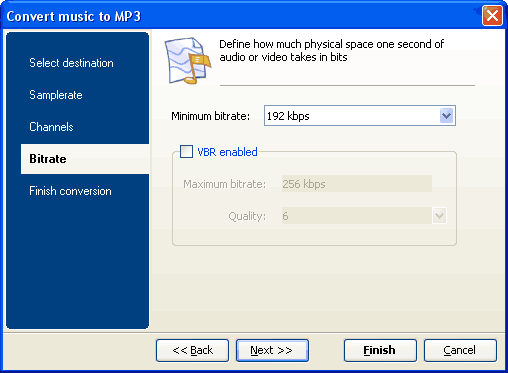
Task: Click the 256 kbps maximum bitrate field
Action: pos(357,184)
